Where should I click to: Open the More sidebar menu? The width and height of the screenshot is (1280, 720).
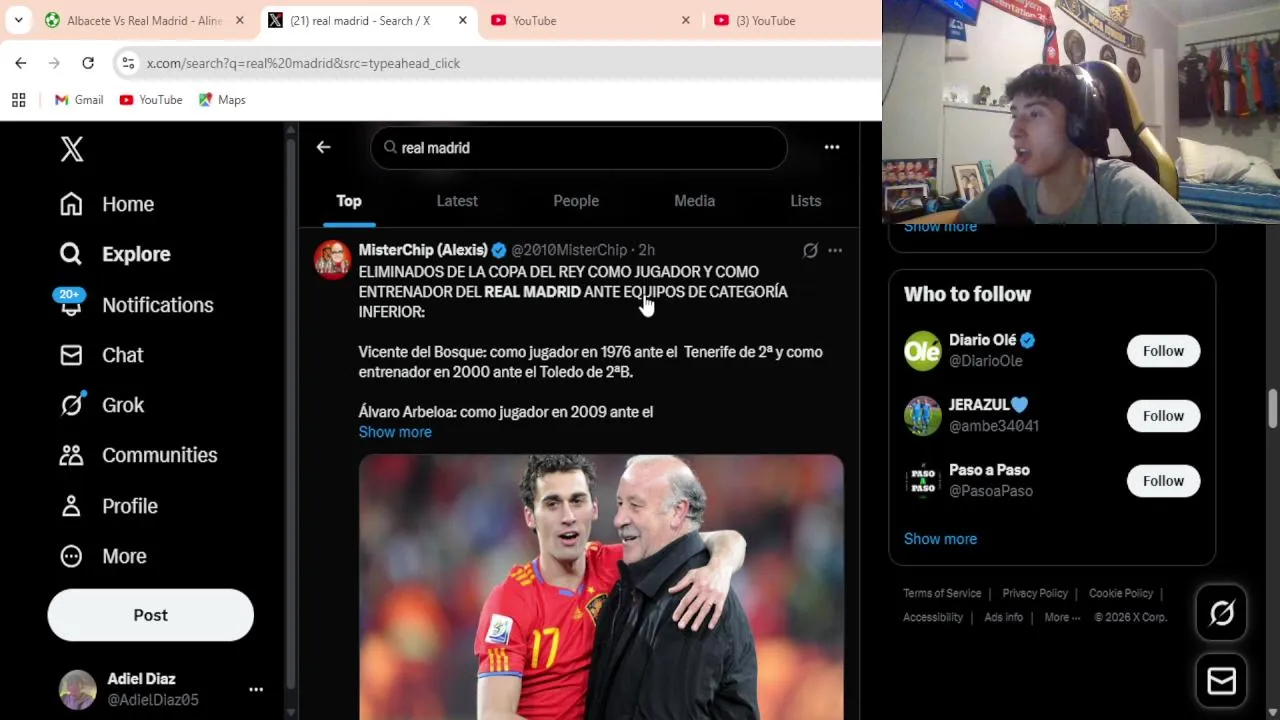pos(103,556)
